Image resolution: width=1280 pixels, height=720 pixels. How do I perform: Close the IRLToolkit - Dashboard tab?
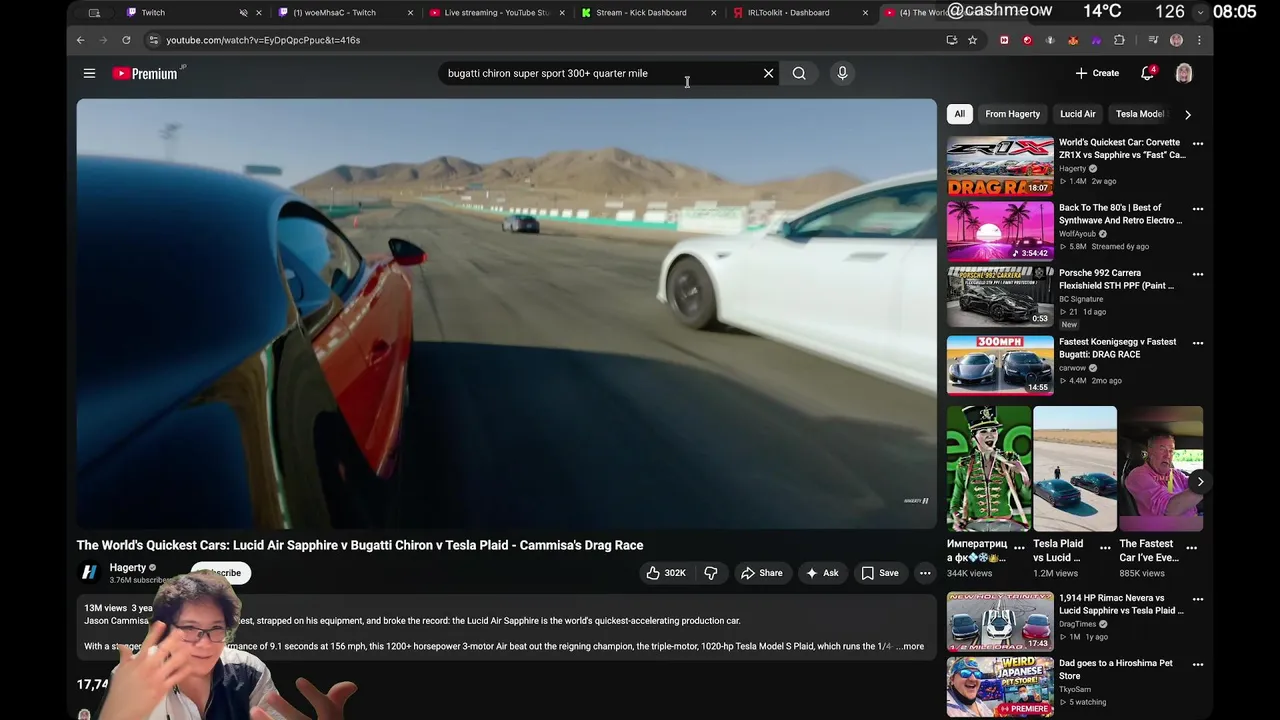pos(865,13)
